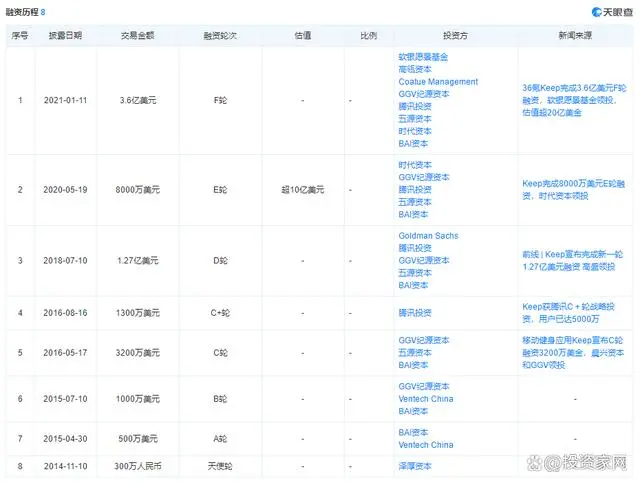Open GGV纪源资本 link in the D轮 row

(x=424, y=260)
